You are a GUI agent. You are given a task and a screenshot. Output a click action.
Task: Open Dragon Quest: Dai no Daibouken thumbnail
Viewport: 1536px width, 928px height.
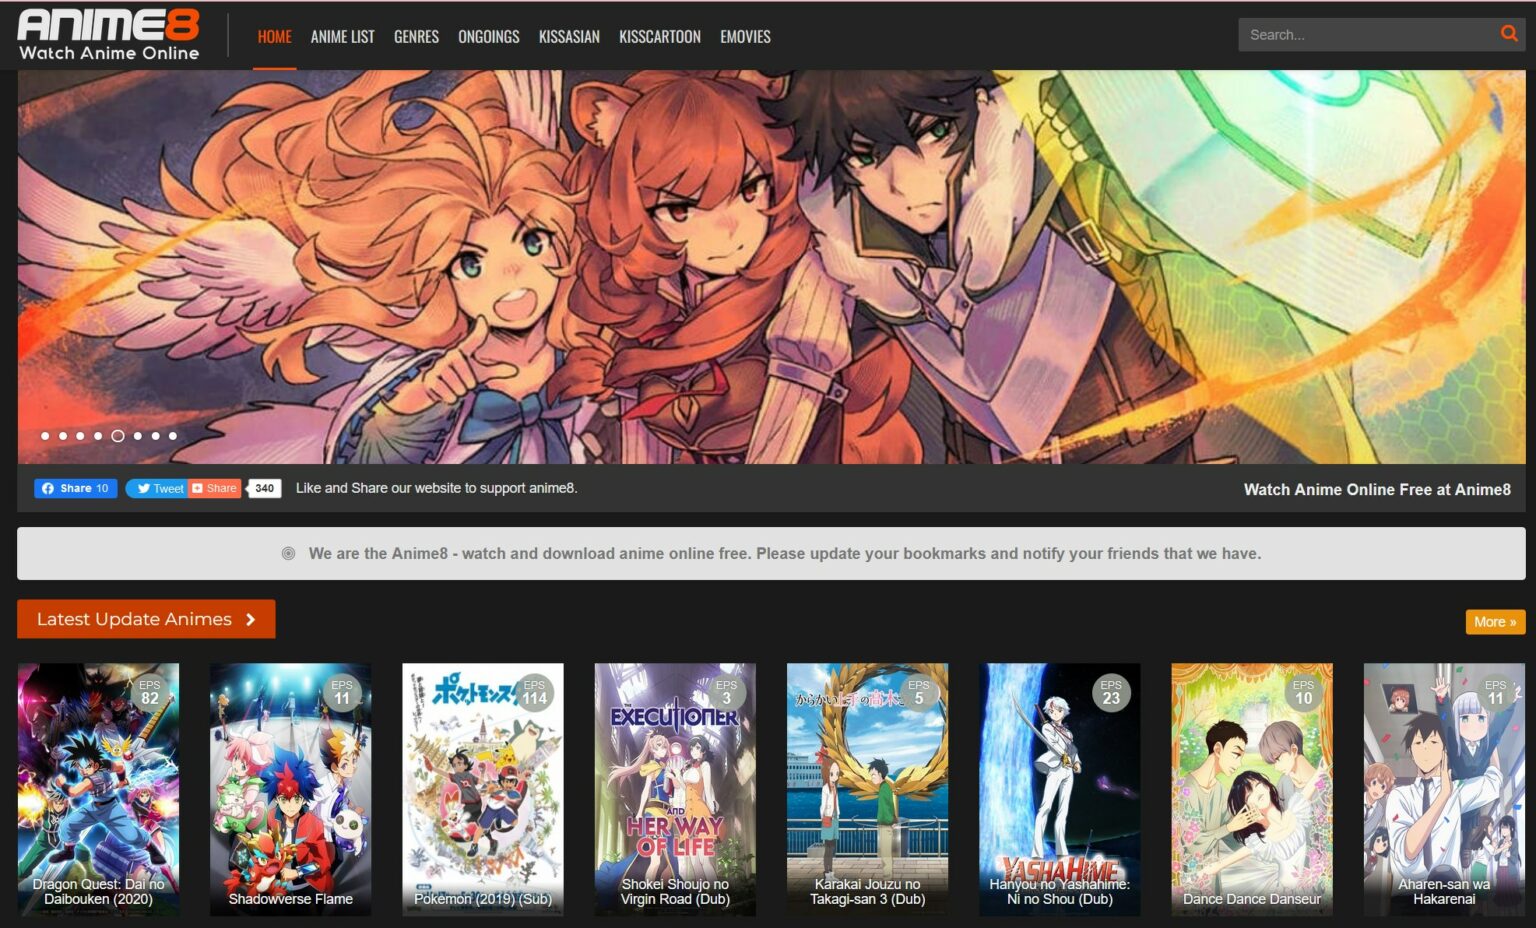pyautogui.click(x=98, y=789)
